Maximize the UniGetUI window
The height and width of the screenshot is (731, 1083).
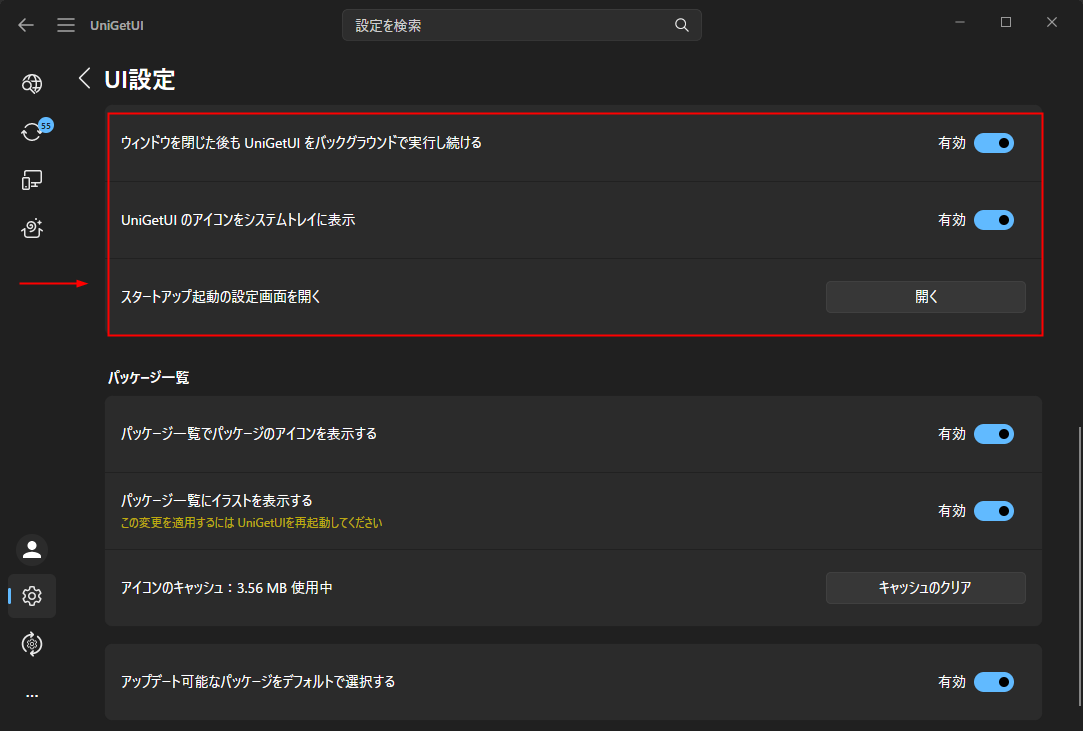click(1006, 22)
